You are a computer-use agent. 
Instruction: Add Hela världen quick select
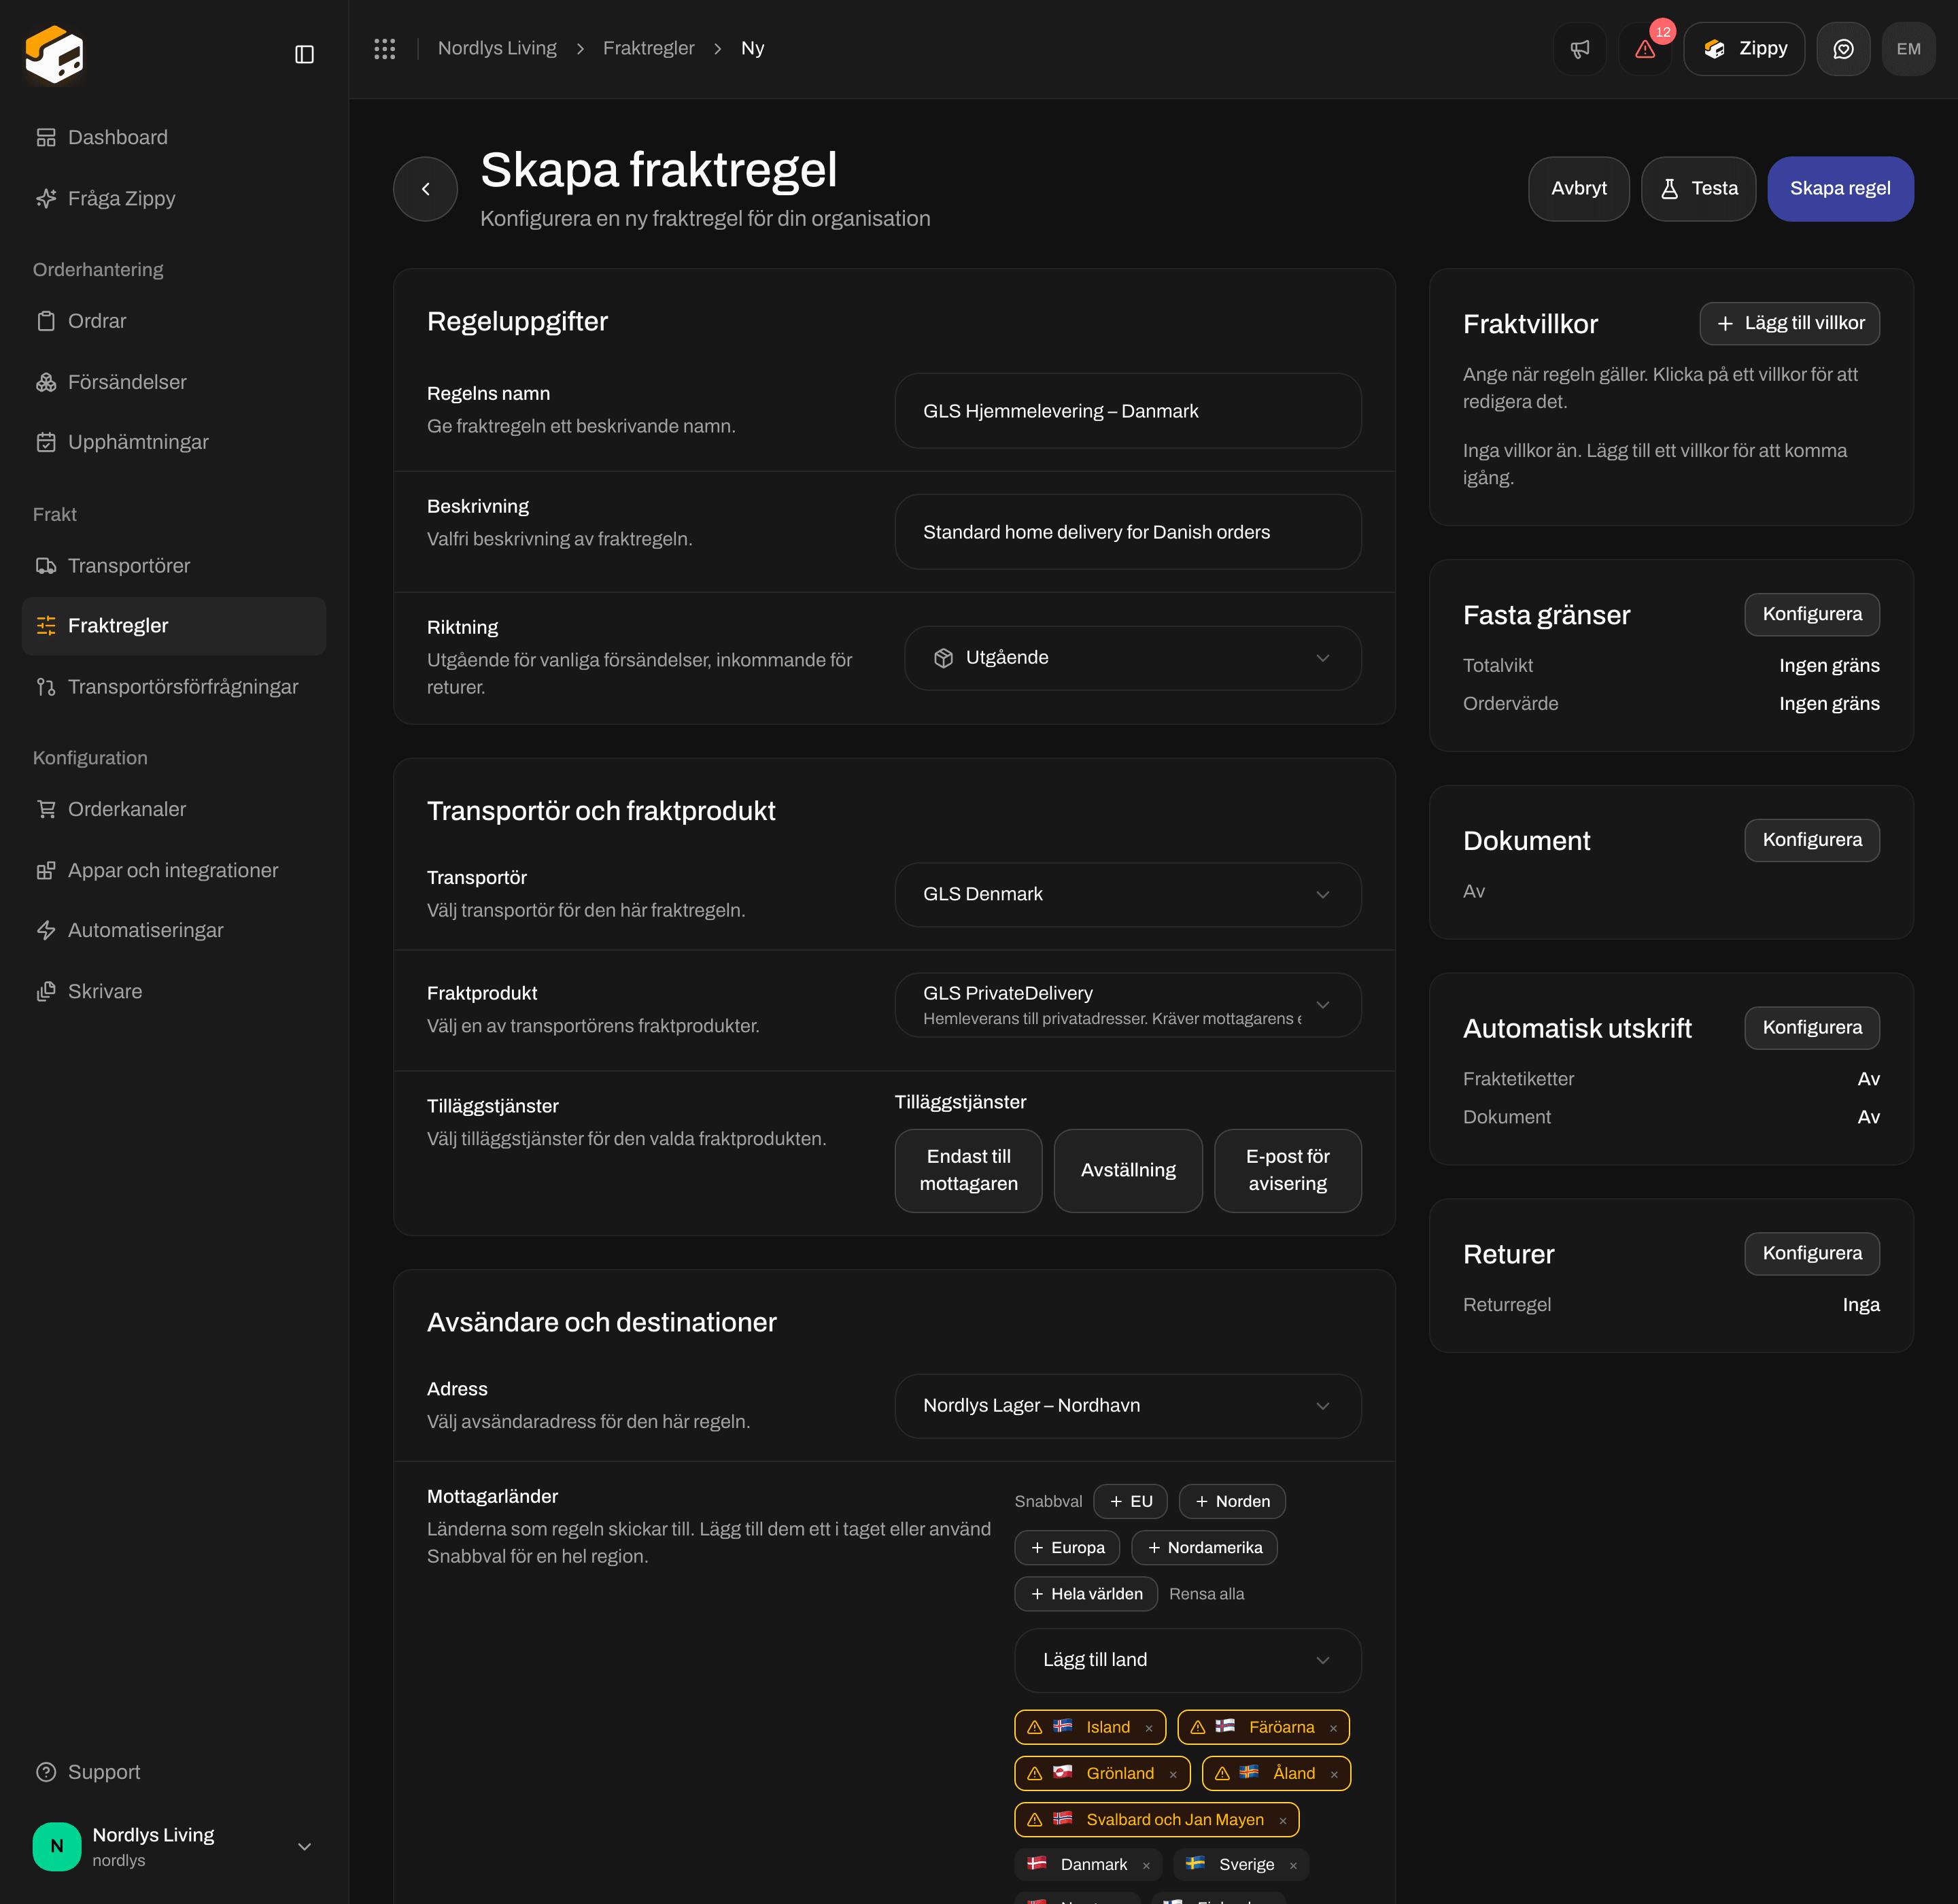(x=1086, y=1594)
